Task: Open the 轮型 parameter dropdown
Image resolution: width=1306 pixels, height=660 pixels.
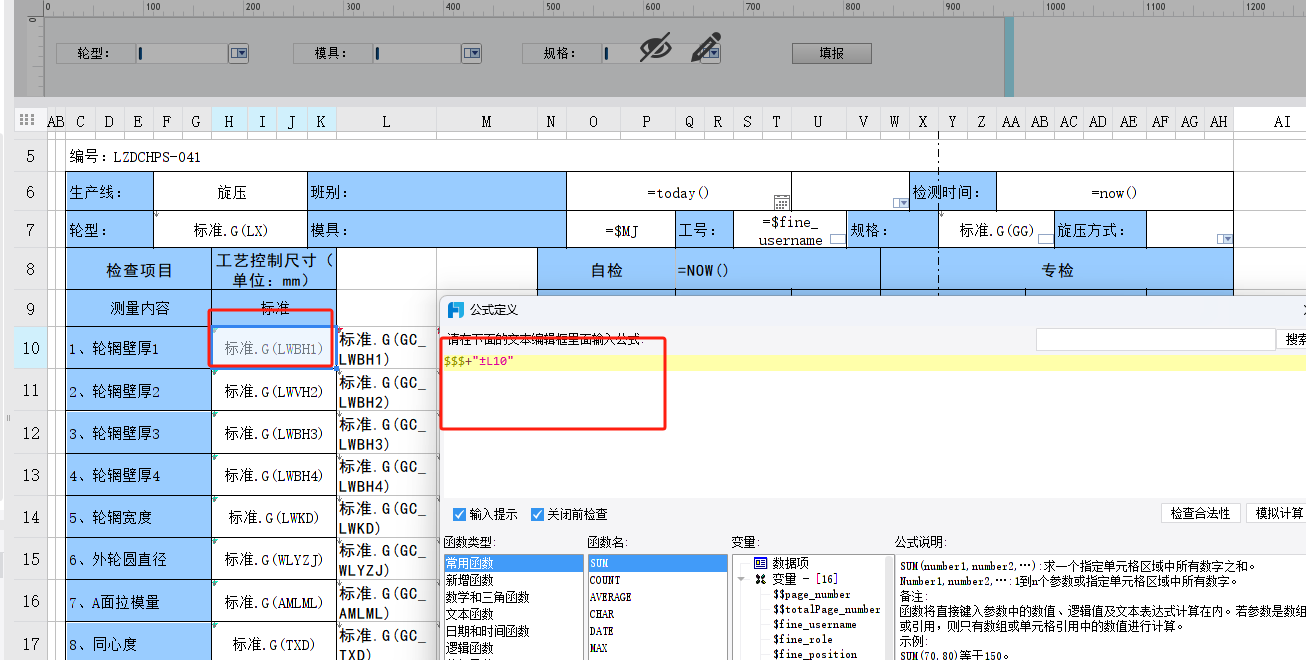Action: pyautogui.click(x=239, y=53)
